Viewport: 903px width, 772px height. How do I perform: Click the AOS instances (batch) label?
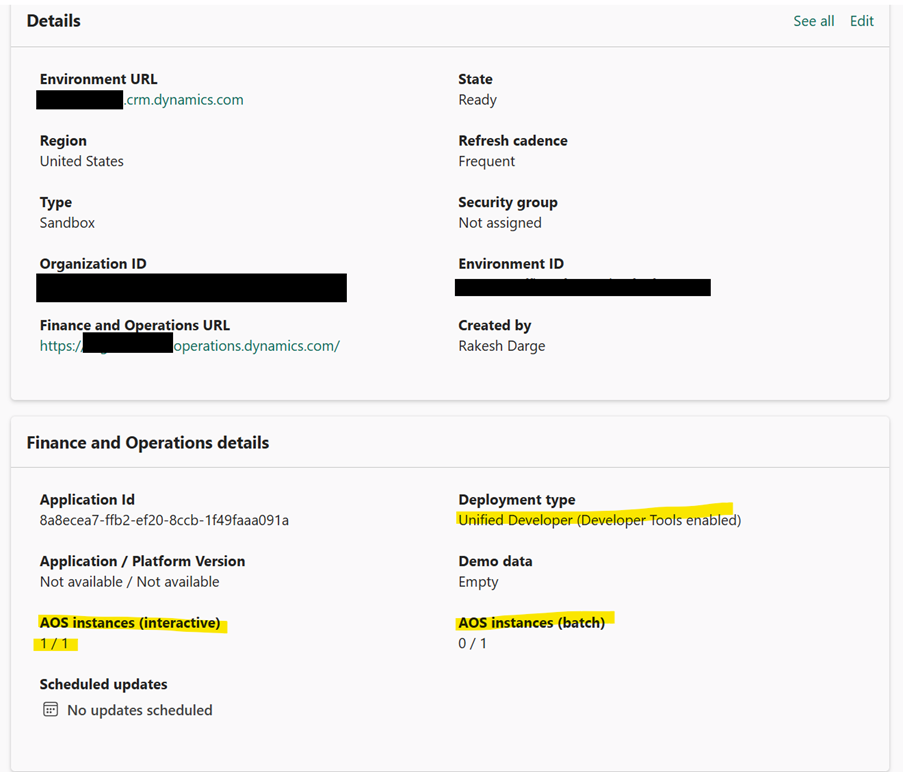pyautogui.click(x=532, y=623)
